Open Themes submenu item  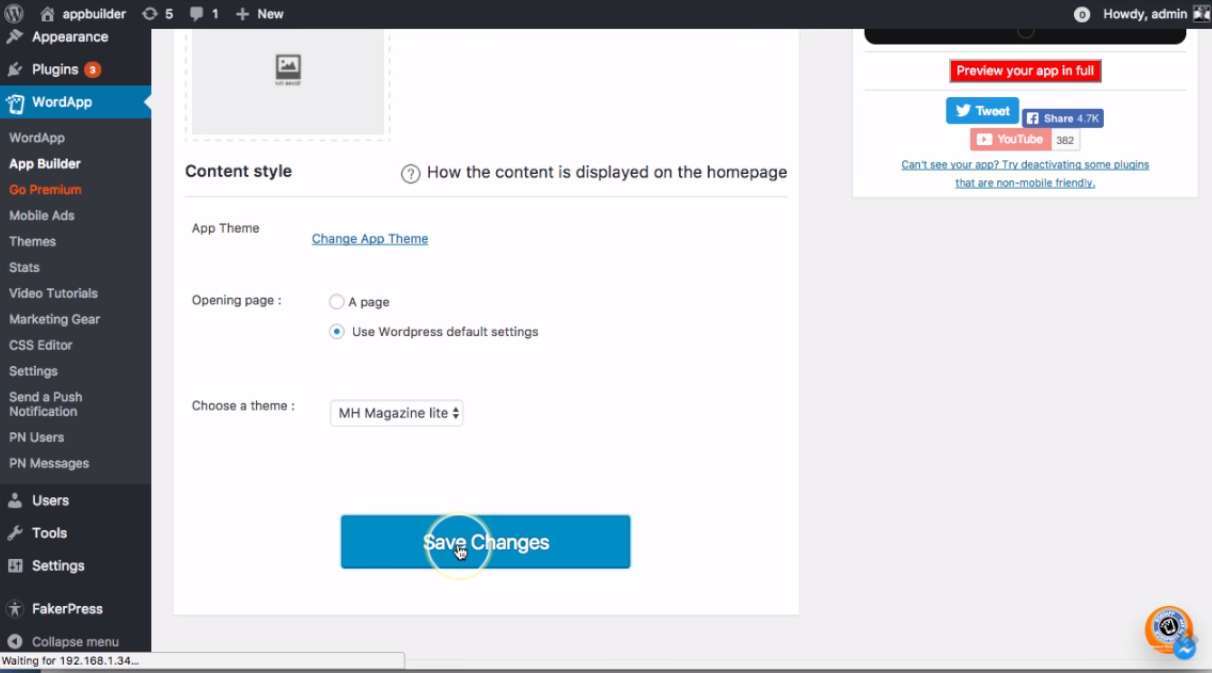coord(32,242)
